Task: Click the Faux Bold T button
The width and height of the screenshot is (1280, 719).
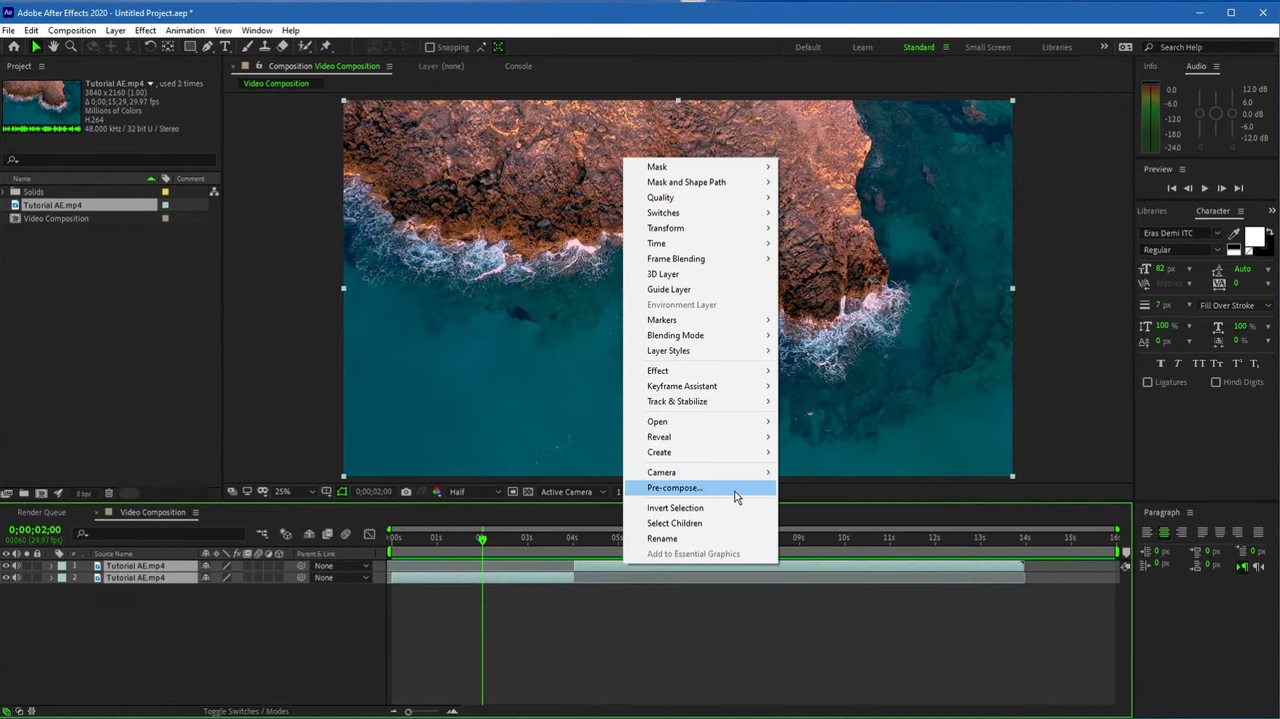Action: (x=1160, y=363)
